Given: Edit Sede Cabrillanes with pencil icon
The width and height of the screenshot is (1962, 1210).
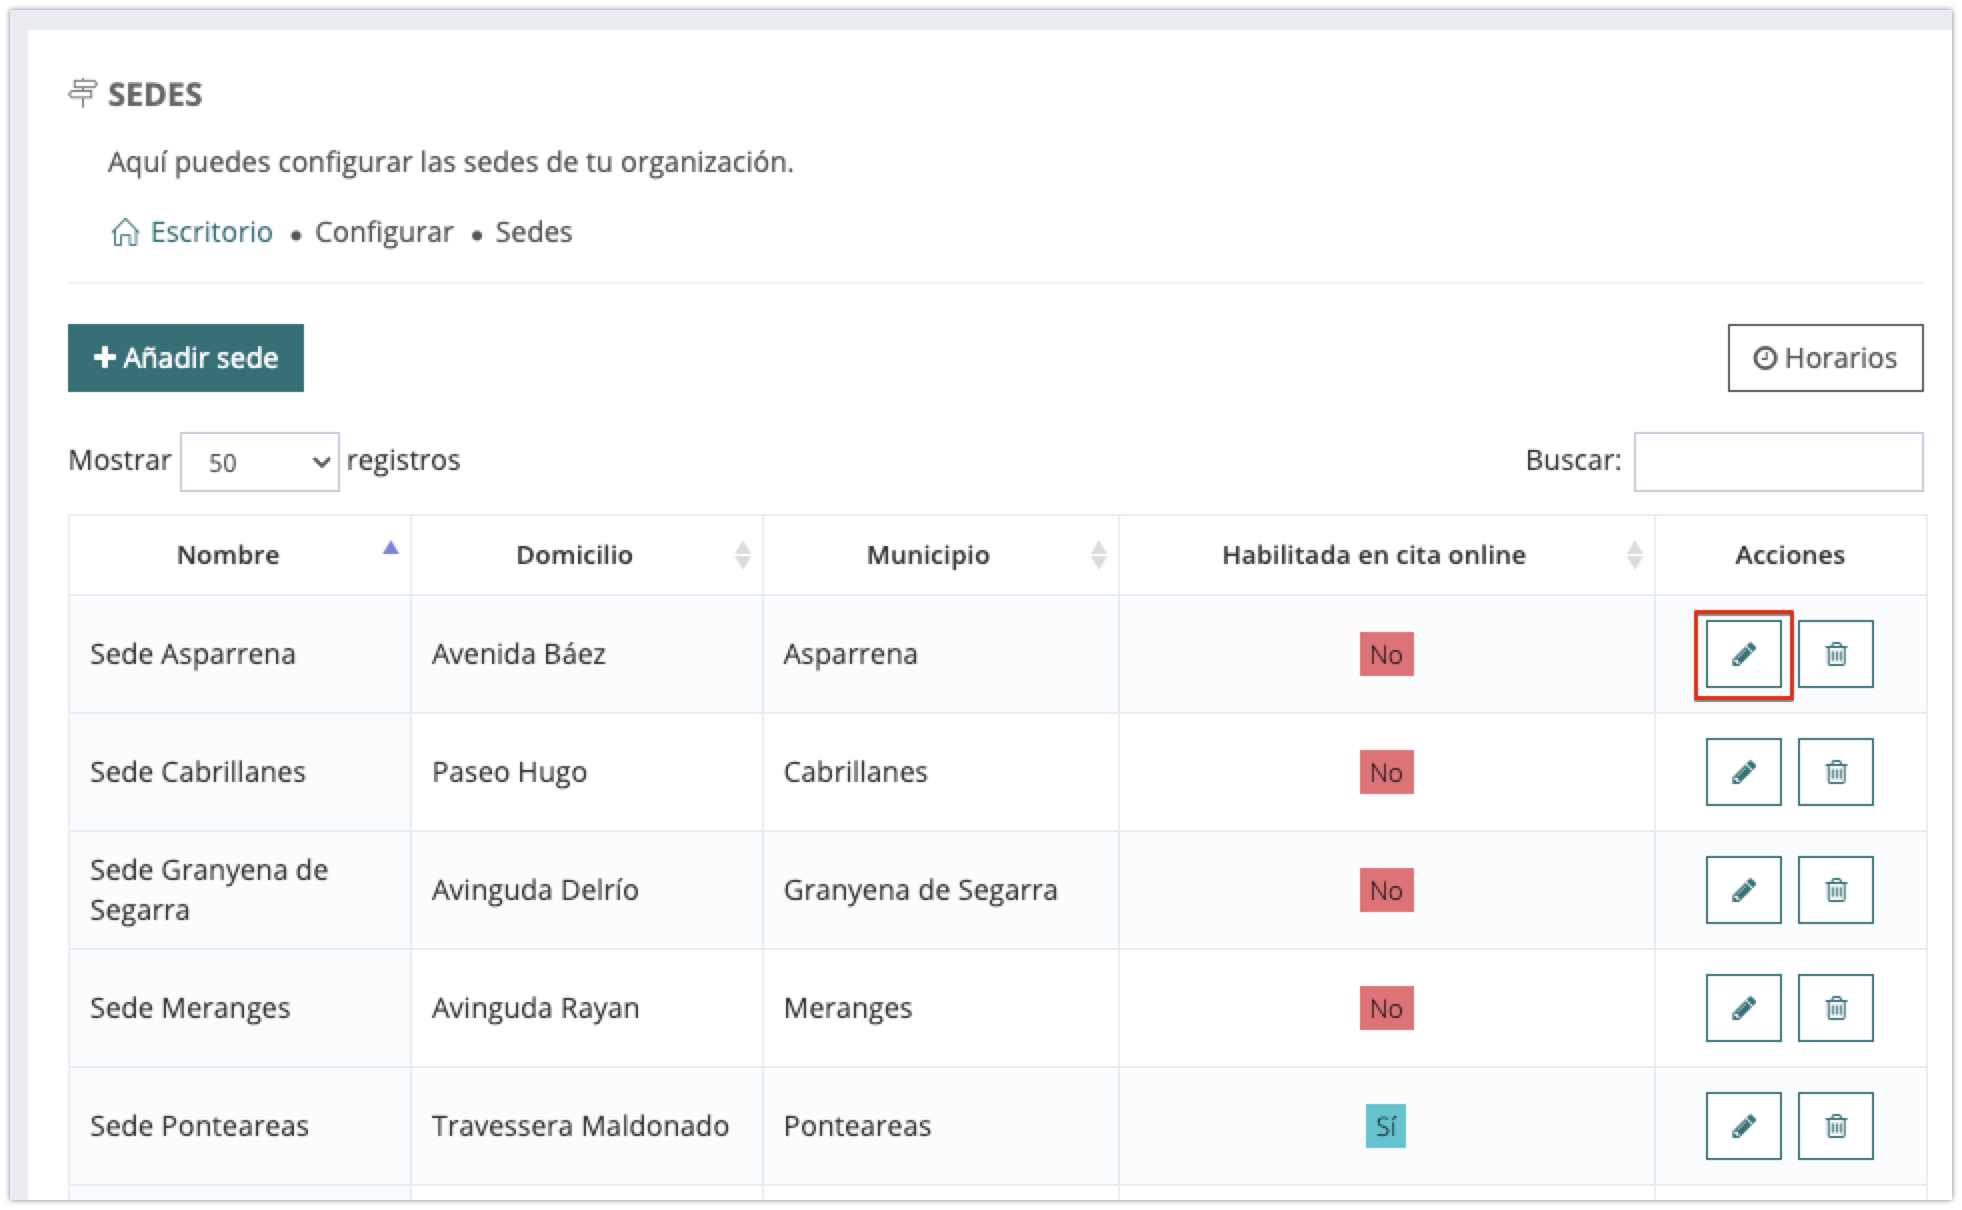Looking at the screenshot, I should pyautogui.click(x=1743, y=772).
